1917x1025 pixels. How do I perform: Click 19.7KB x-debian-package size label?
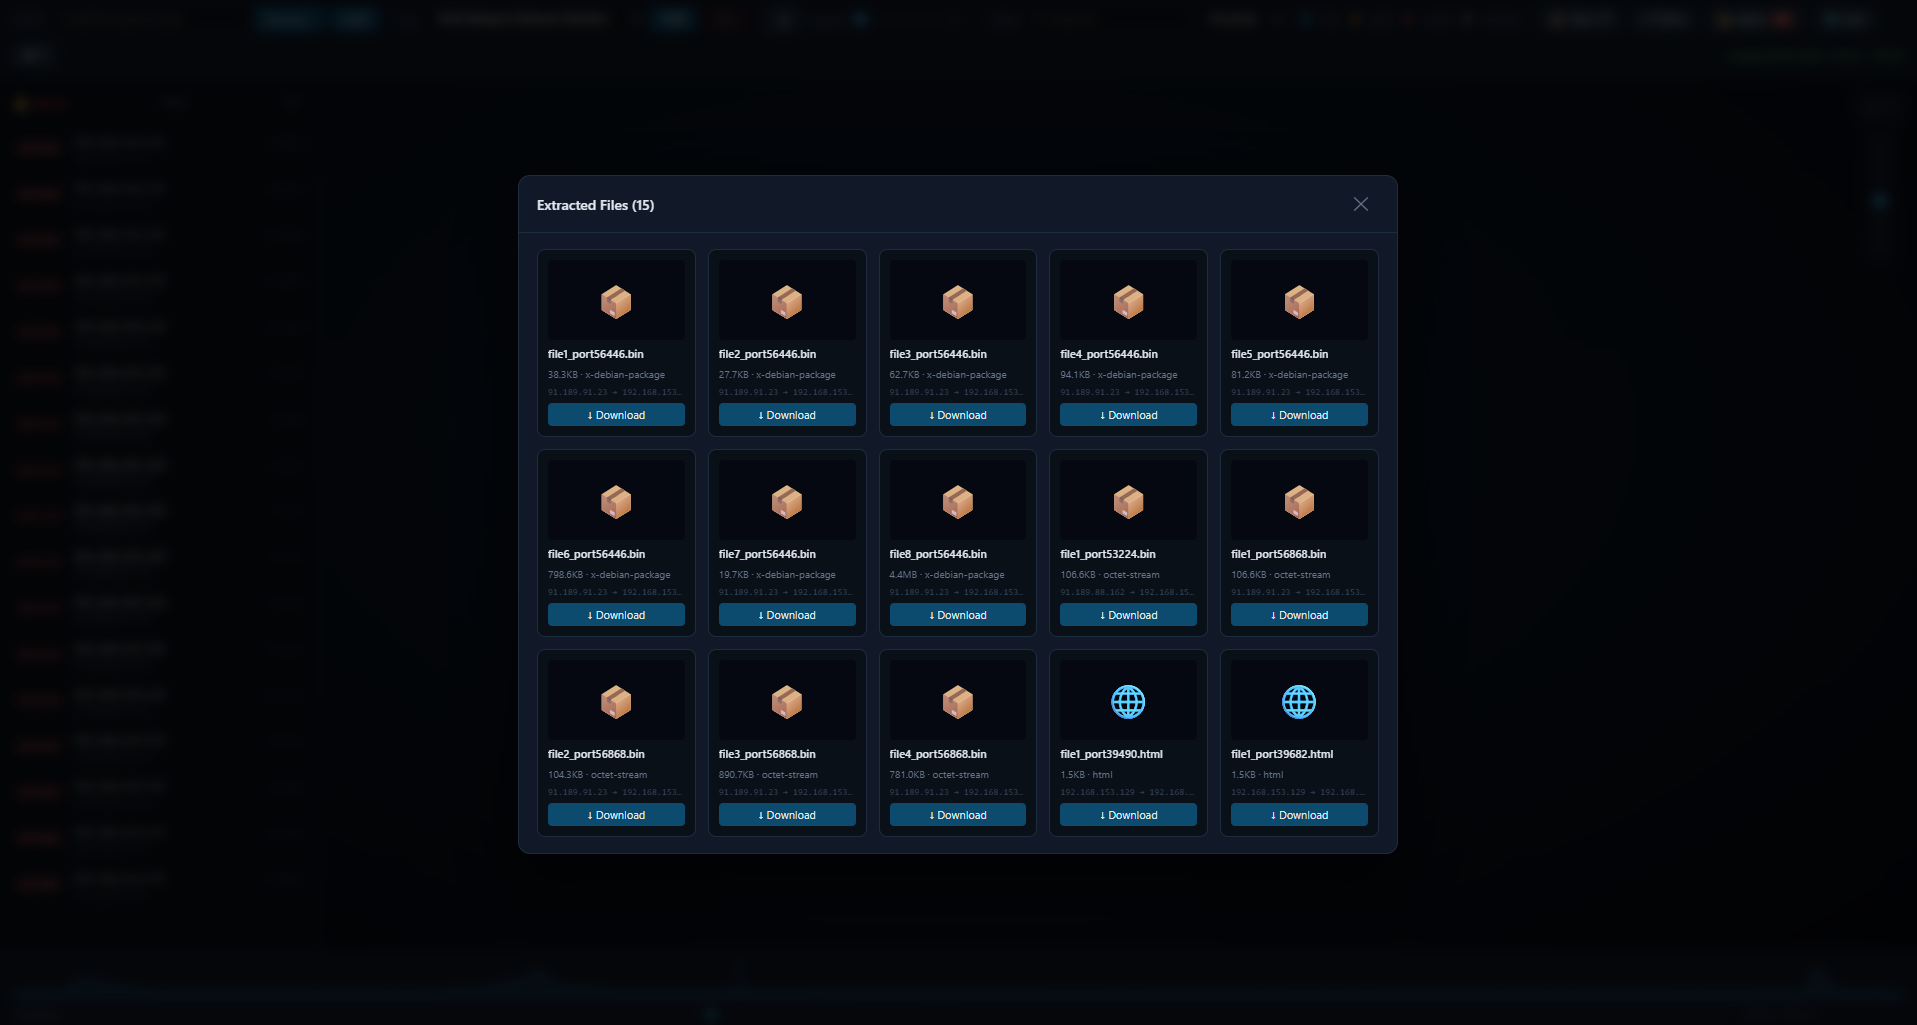coord(777,575)
